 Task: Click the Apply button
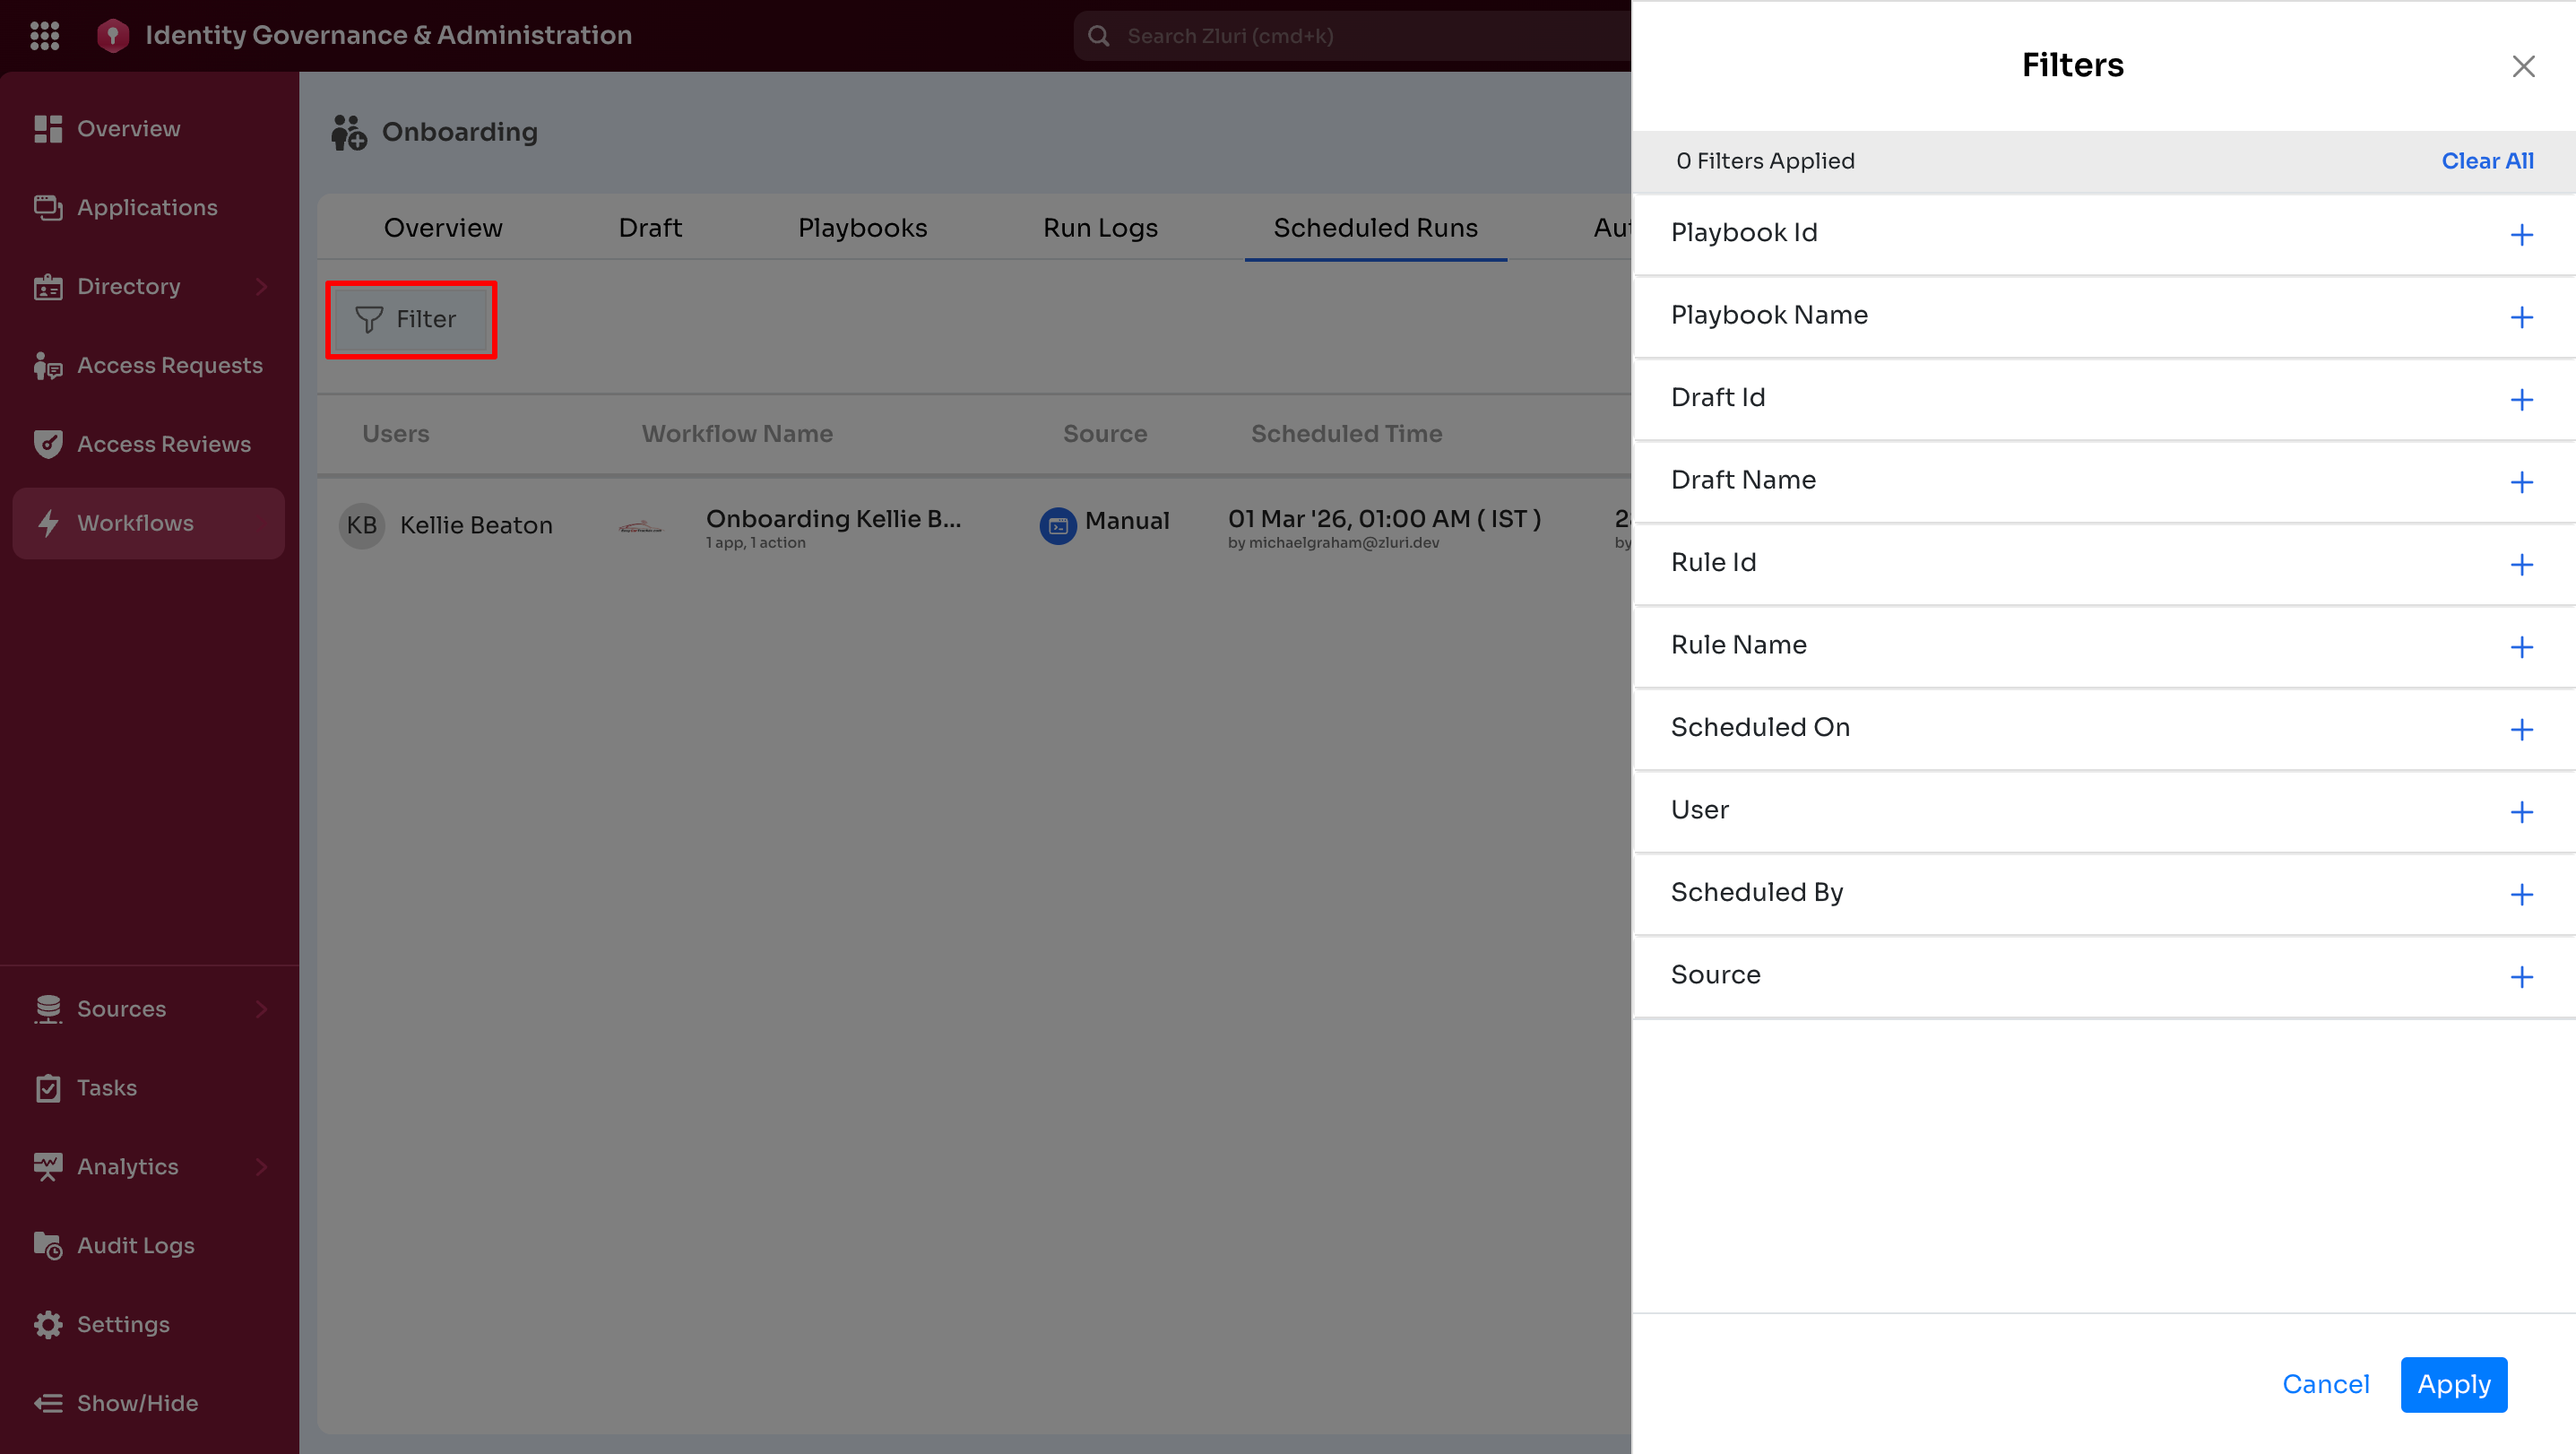pyautogui.click(x=2453, y=1384)
